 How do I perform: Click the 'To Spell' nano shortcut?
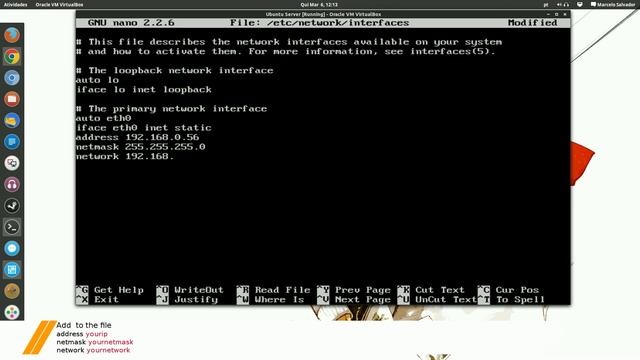click(x=511, y=300)
